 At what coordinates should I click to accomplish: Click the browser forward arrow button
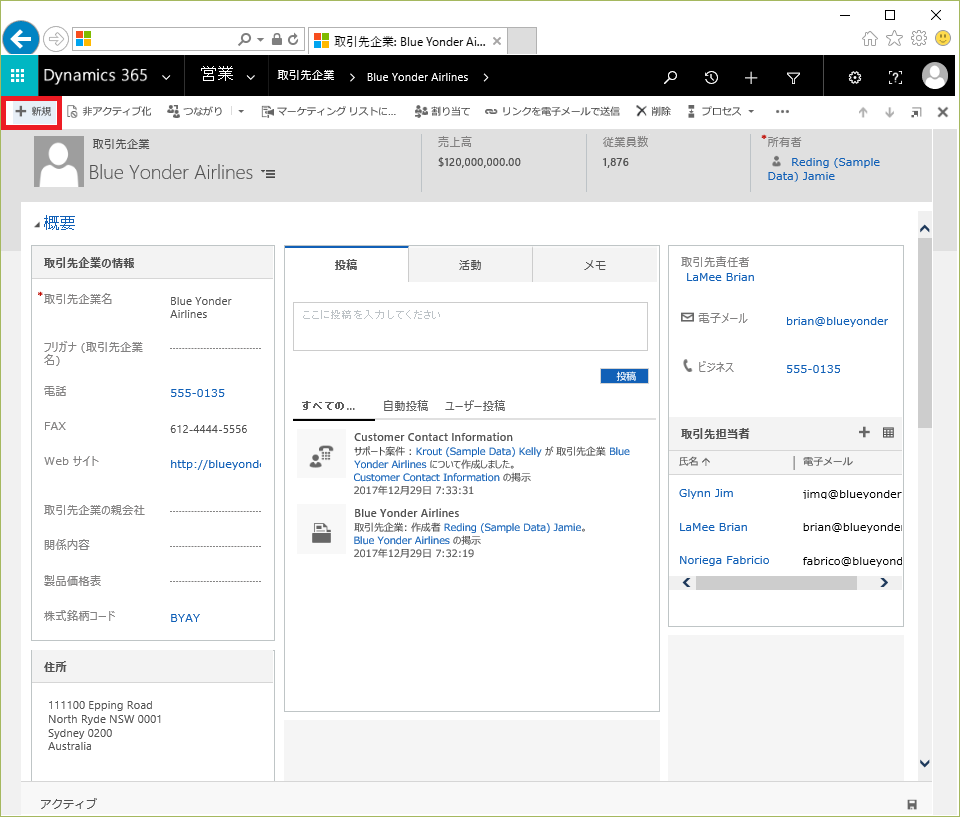(56, 40)
